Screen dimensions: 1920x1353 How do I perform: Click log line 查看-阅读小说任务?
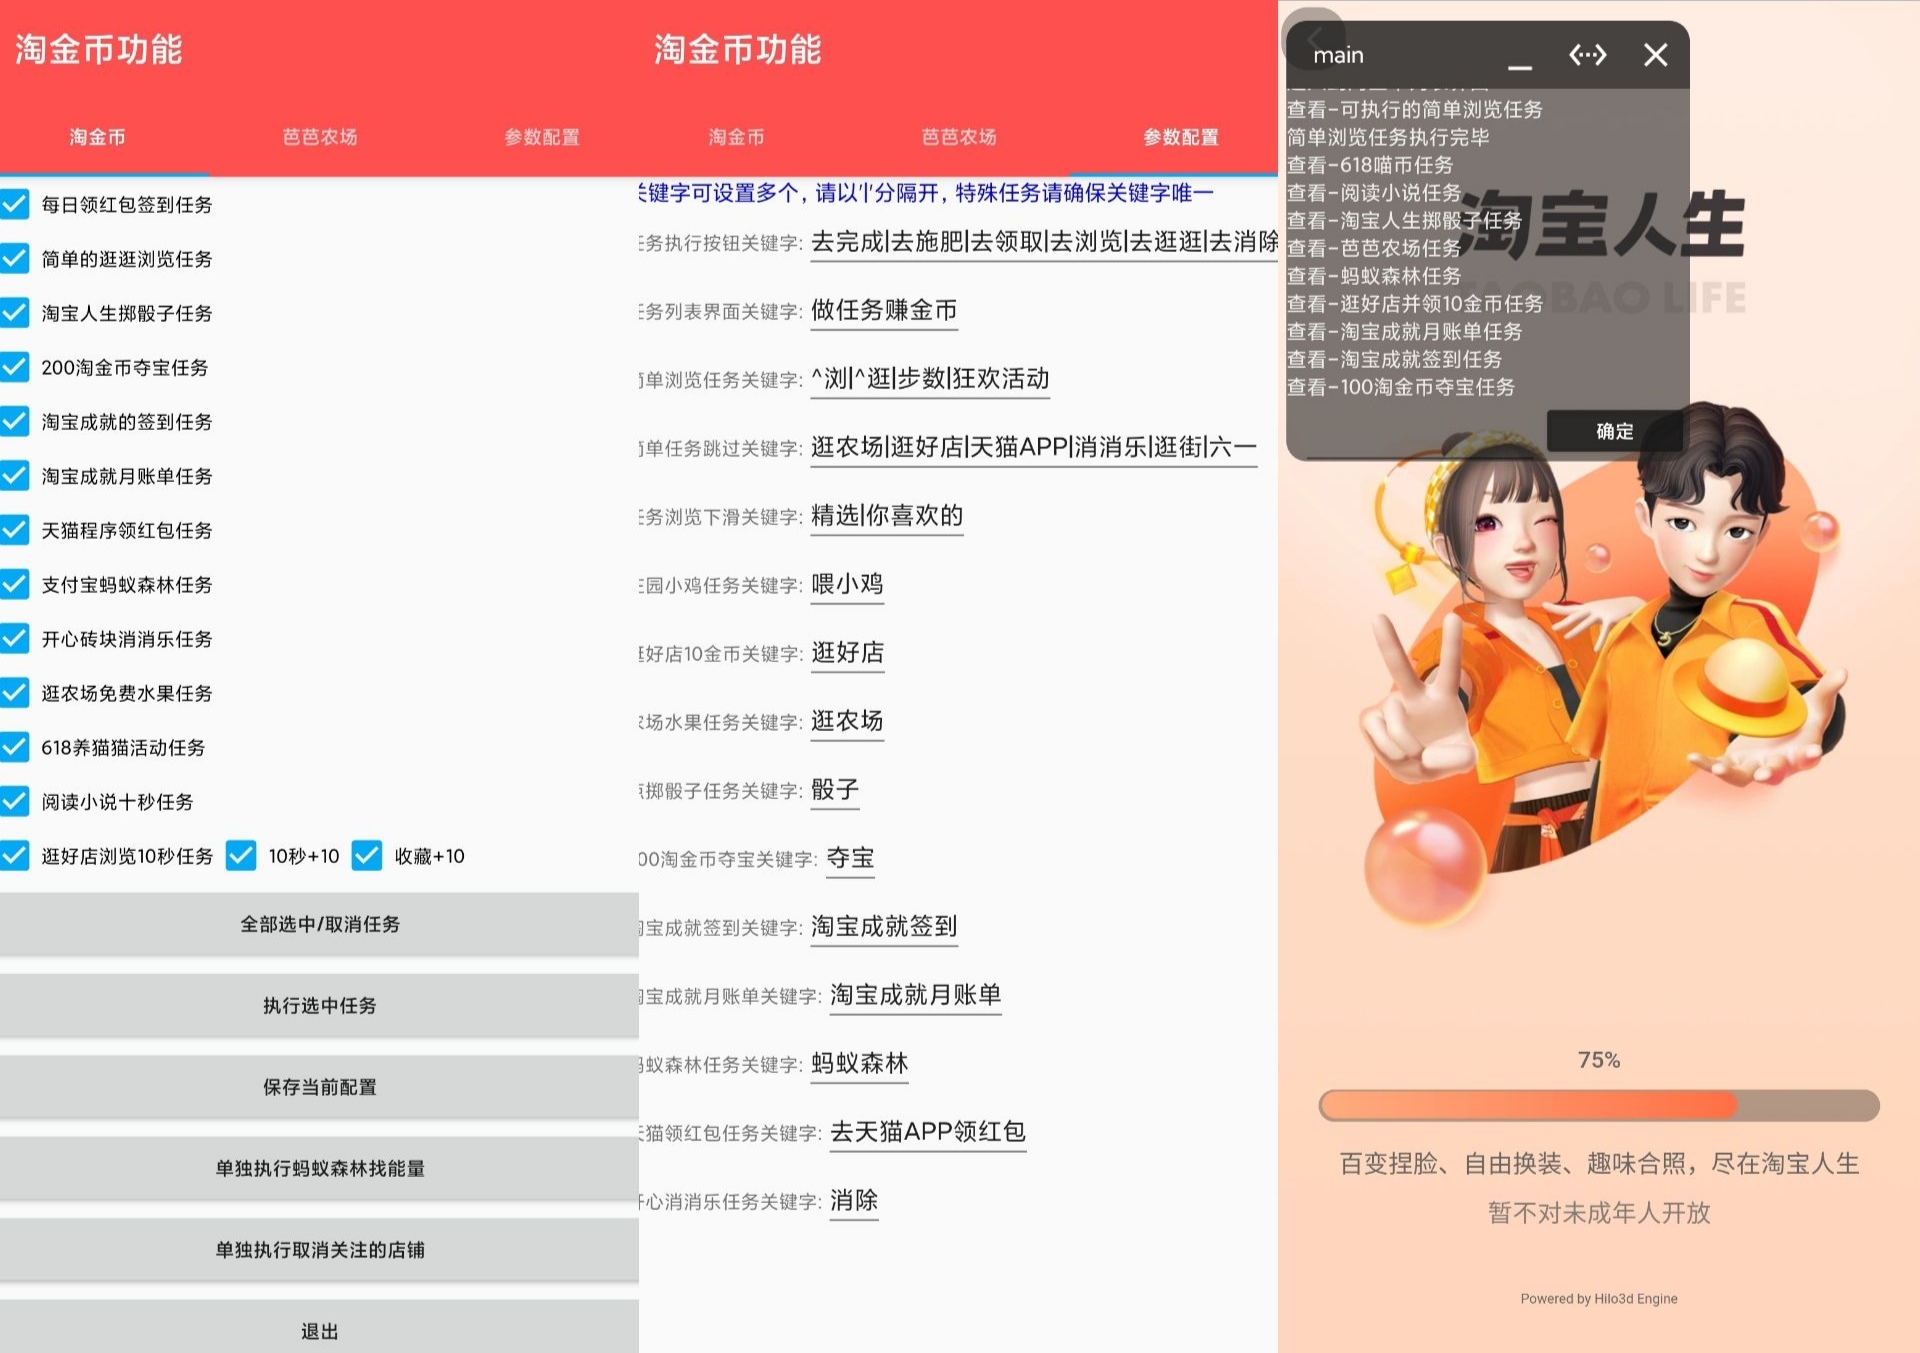point(1373,192)
